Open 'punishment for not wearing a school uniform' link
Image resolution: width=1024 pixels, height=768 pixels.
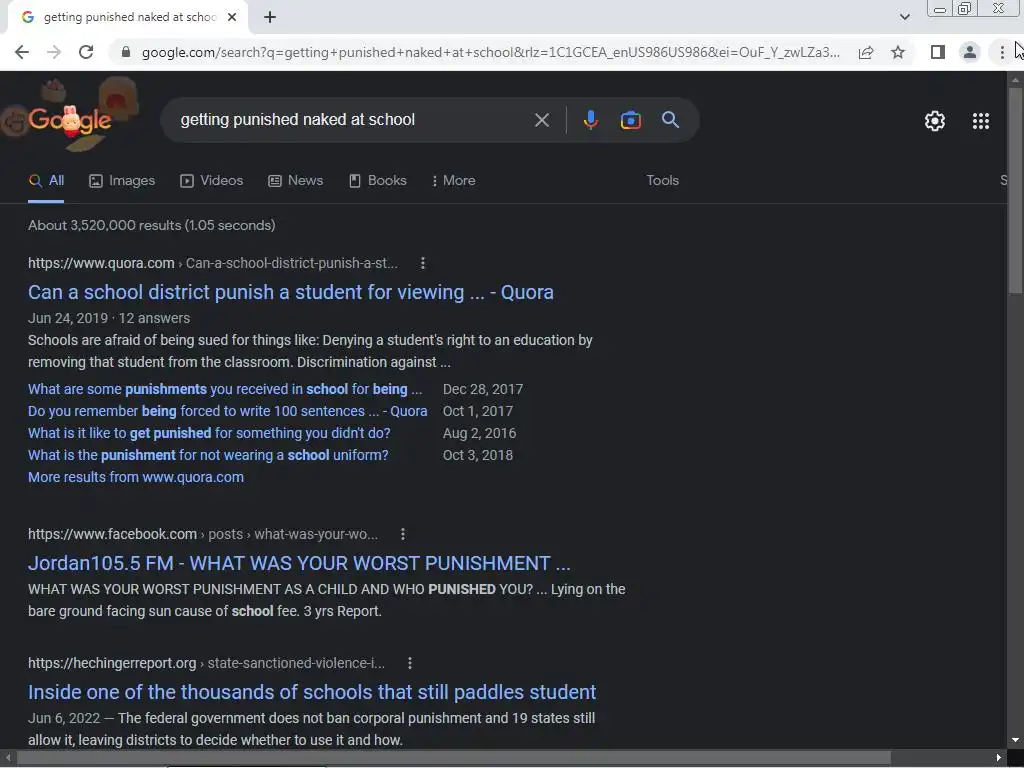(x=208, y=455)
